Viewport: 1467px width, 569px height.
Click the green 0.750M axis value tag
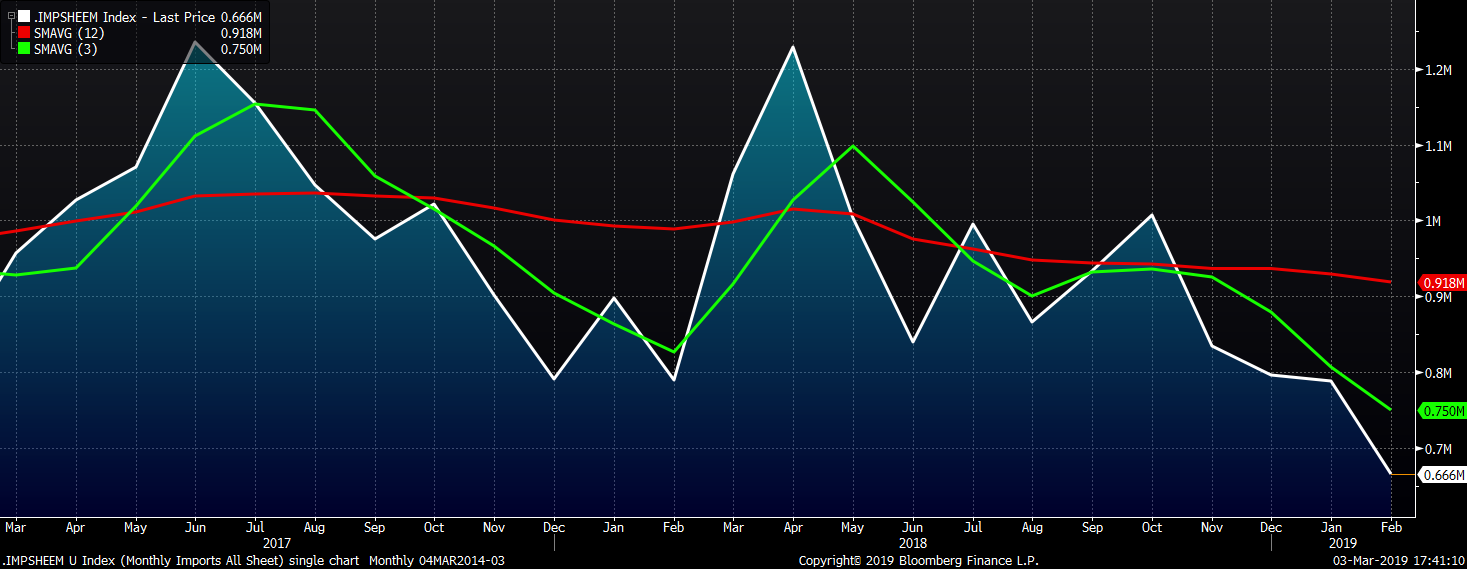pos(1441,411)
